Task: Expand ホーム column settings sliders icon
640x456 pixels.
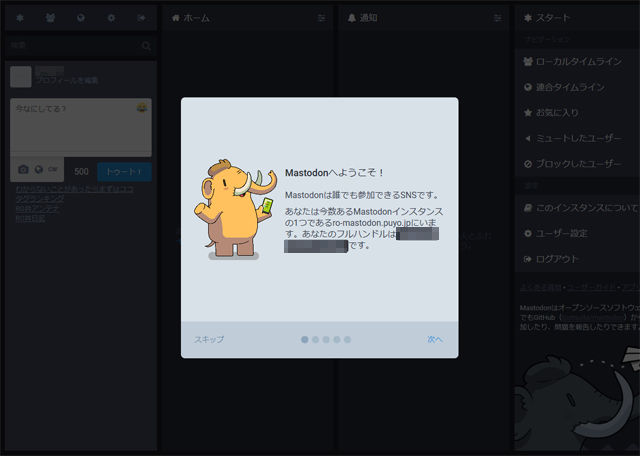Action: [322, 18]
